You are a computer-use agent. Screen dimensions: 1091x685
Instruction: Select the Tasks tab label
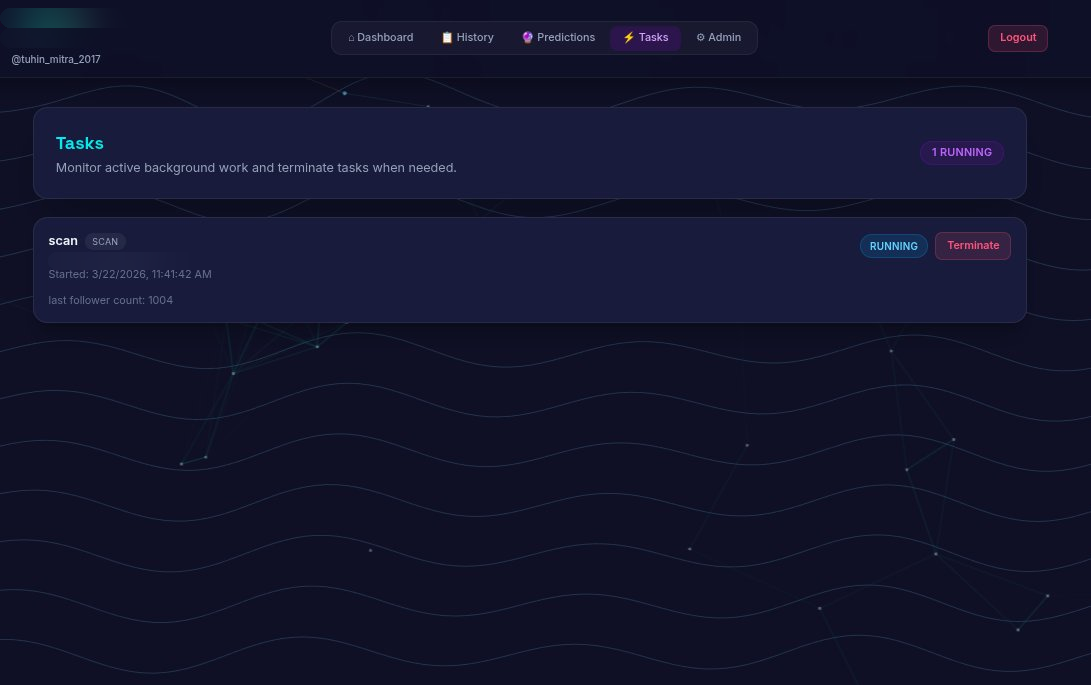pyautogui.click(x=654, y=38)
